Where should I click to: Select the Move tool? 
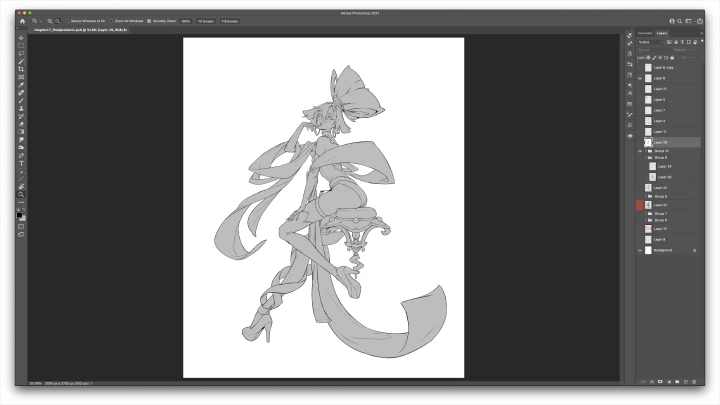point(21,38)
